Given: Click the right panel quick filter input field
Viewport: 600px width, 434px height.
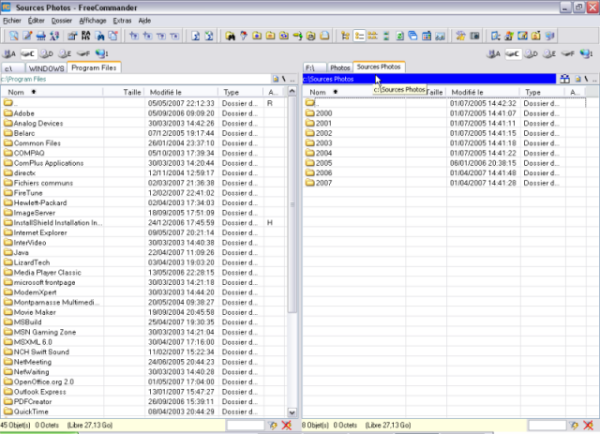Looking at the screenshot, I should click(547, 425).
